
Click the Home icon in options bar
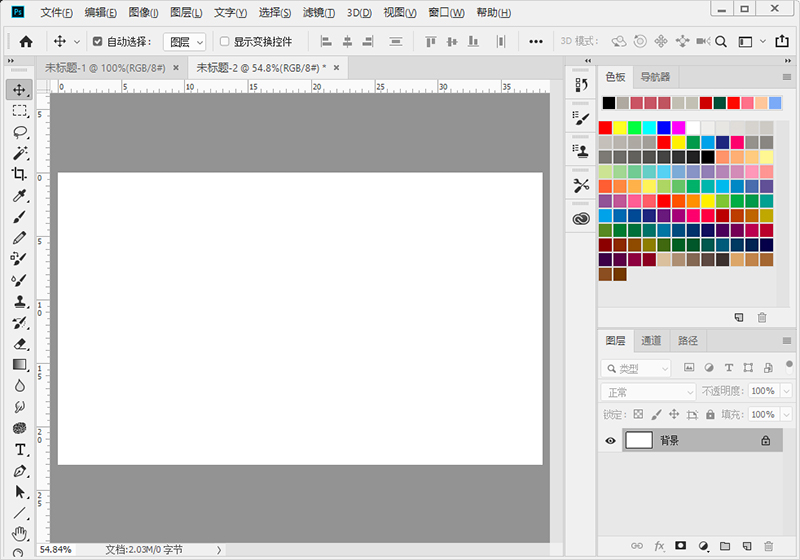[x=26, y=42]
